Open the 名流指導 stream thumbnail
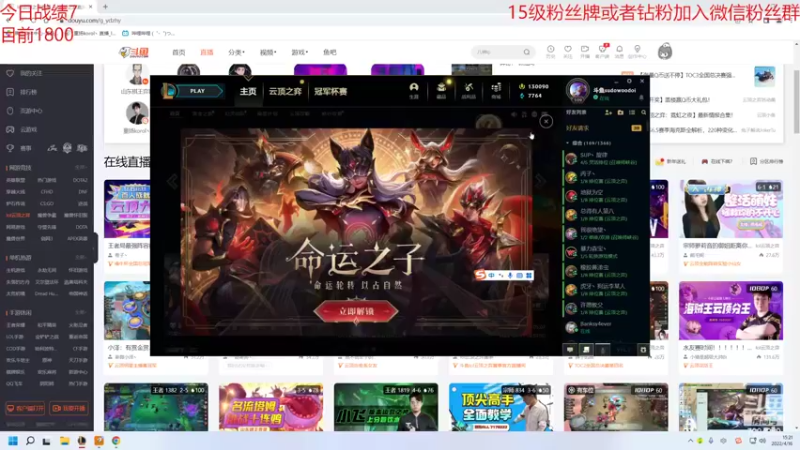The width and height of the screenshot is (800, 450). pyautogui.click(x=271, y=407)
